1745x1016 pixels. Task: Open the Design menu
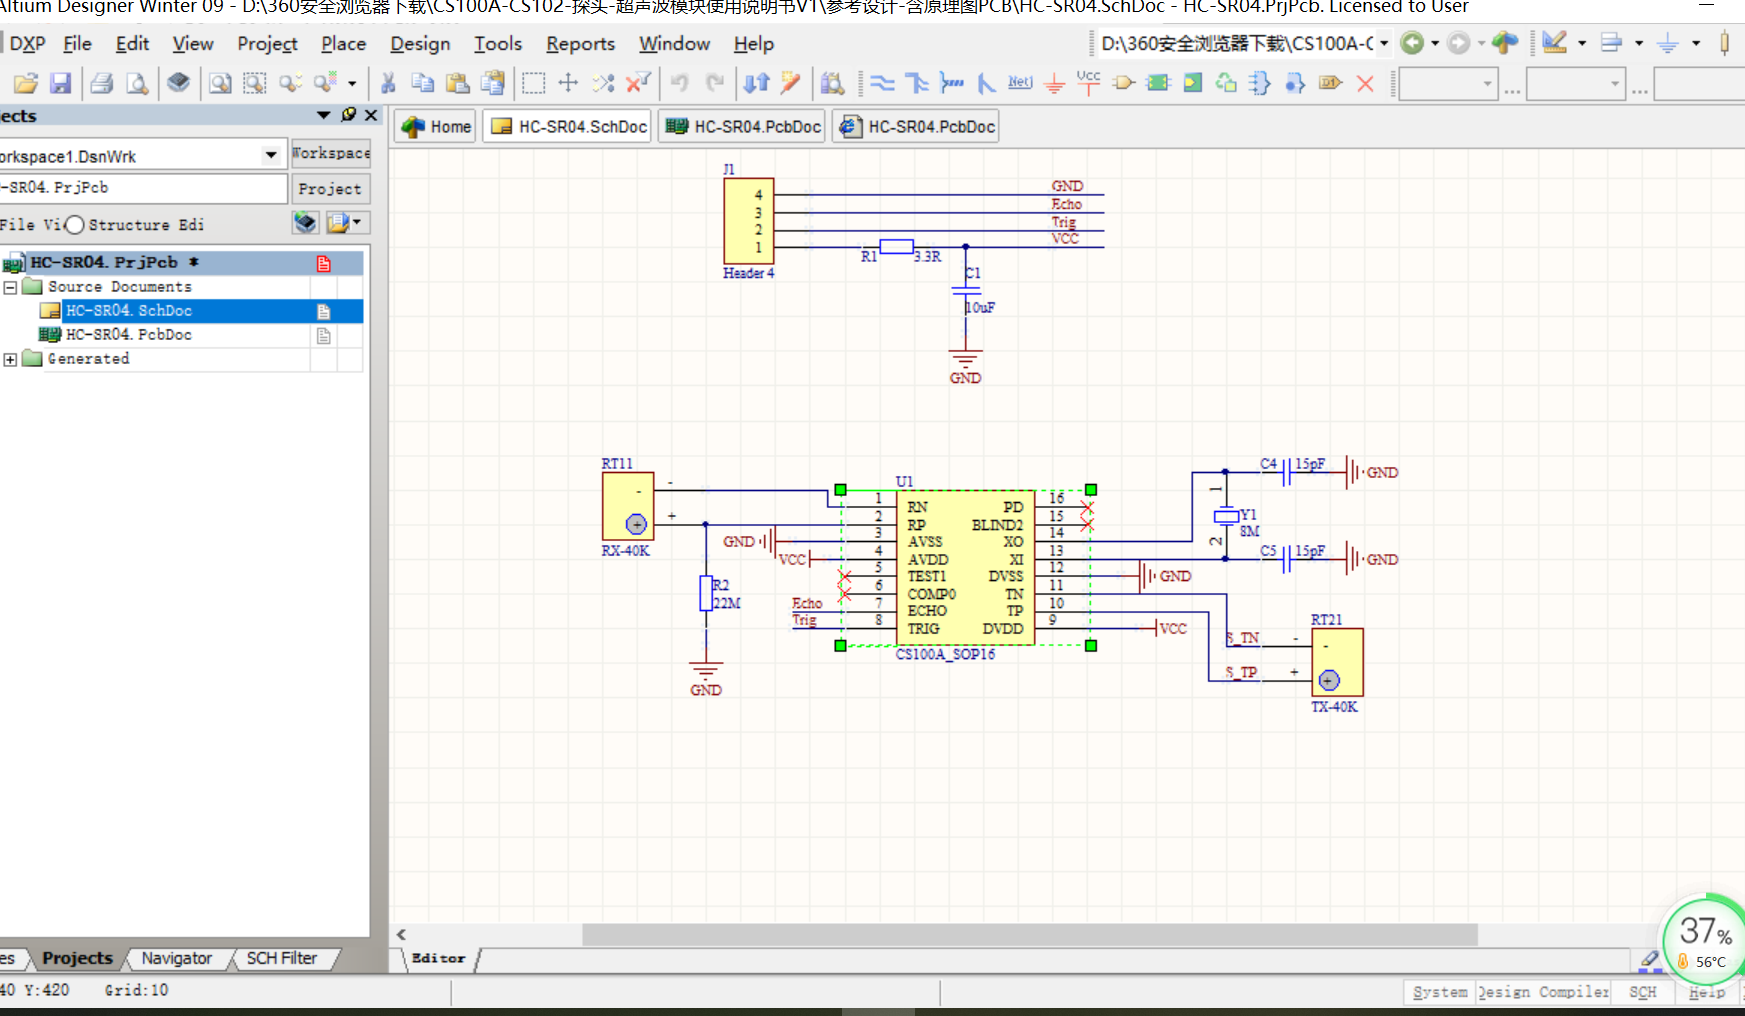coord(420,44)
